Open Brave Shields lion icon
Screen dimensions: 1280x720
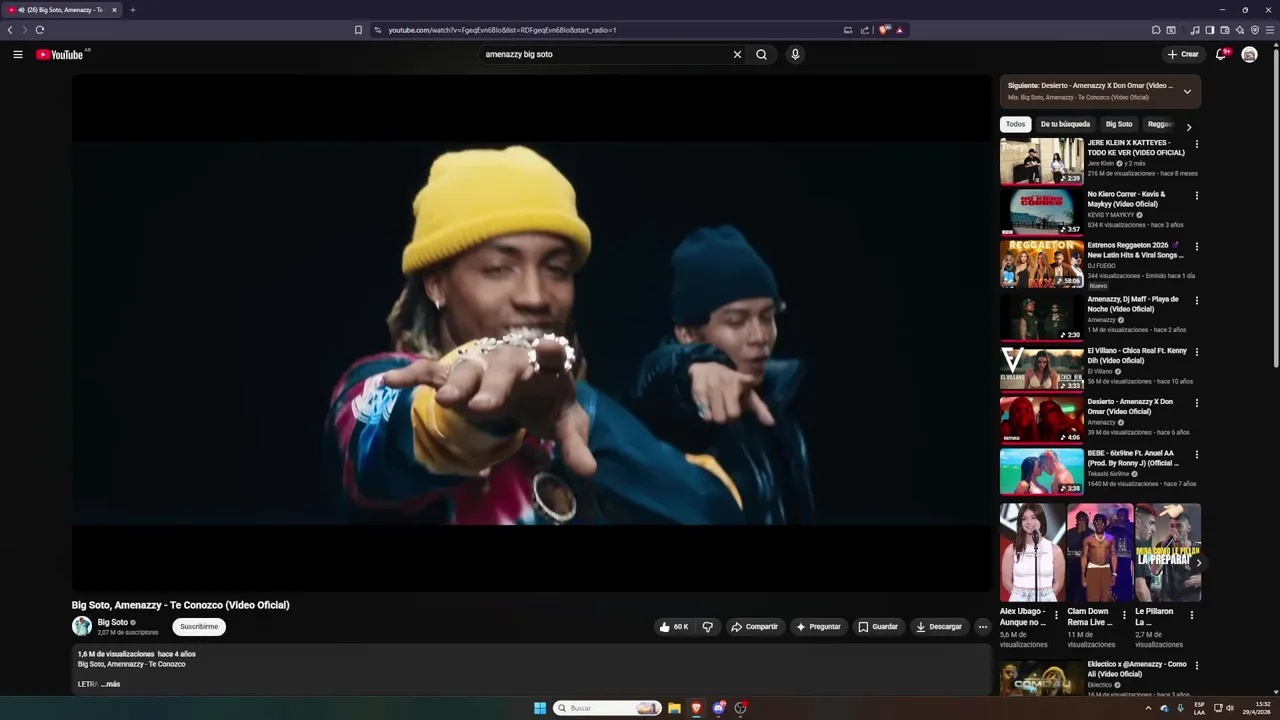[884, 30]
